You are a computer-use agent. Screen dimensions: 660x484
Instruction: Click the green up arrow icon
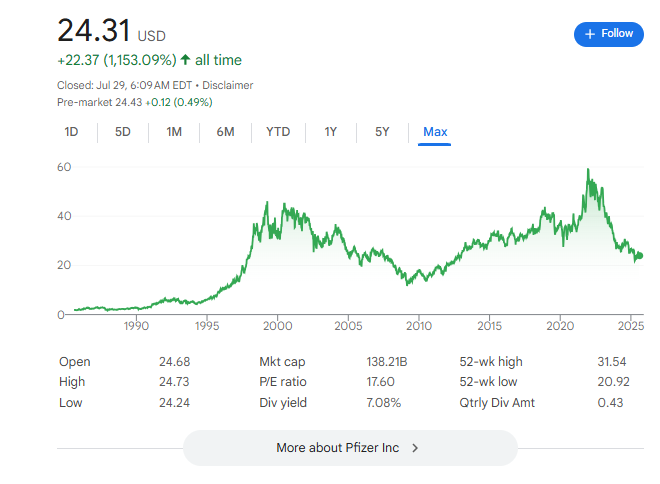point(185,59)
